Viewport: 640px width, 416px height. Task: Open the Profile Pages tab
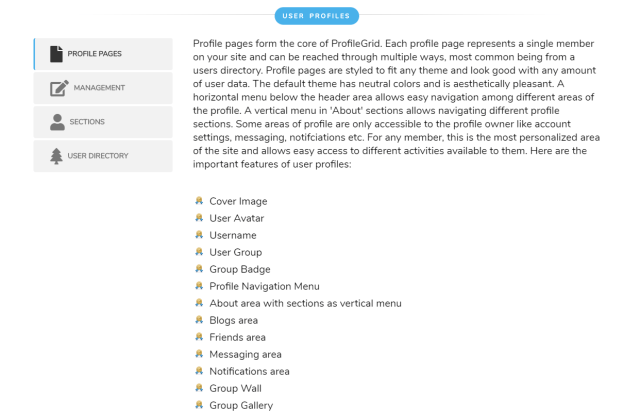(103, 54)
